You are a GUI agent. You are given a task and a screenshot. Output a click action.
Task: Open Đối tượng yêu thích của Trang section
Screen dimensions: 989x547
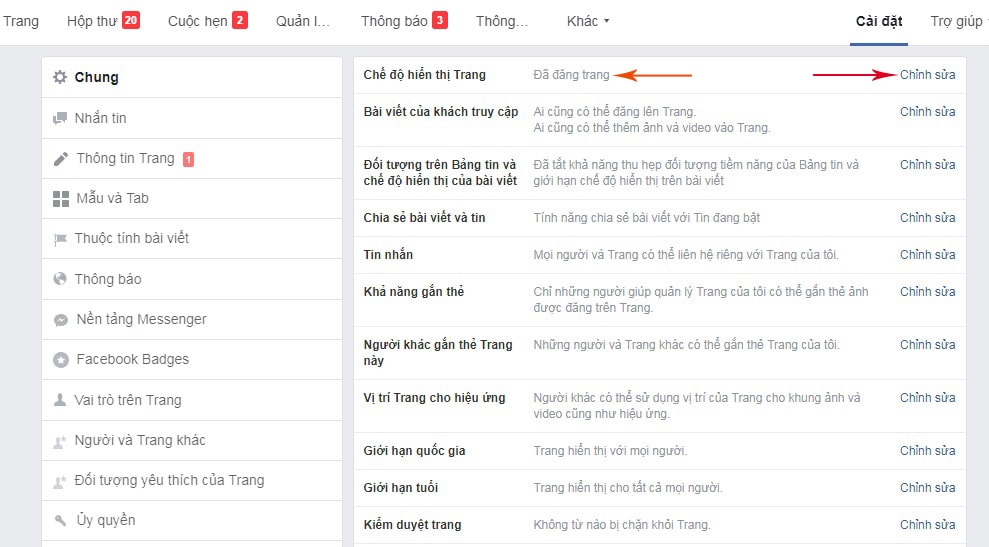tap(192, 481)
